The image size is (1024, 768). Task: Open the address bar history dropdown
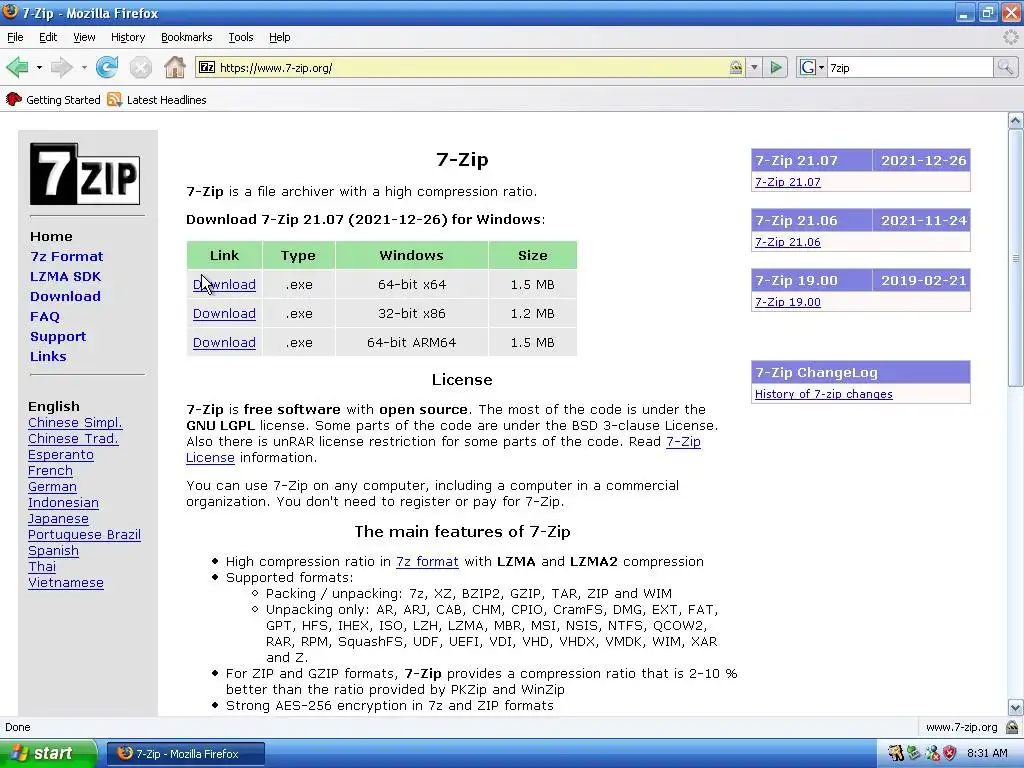[x=754, y=67]
